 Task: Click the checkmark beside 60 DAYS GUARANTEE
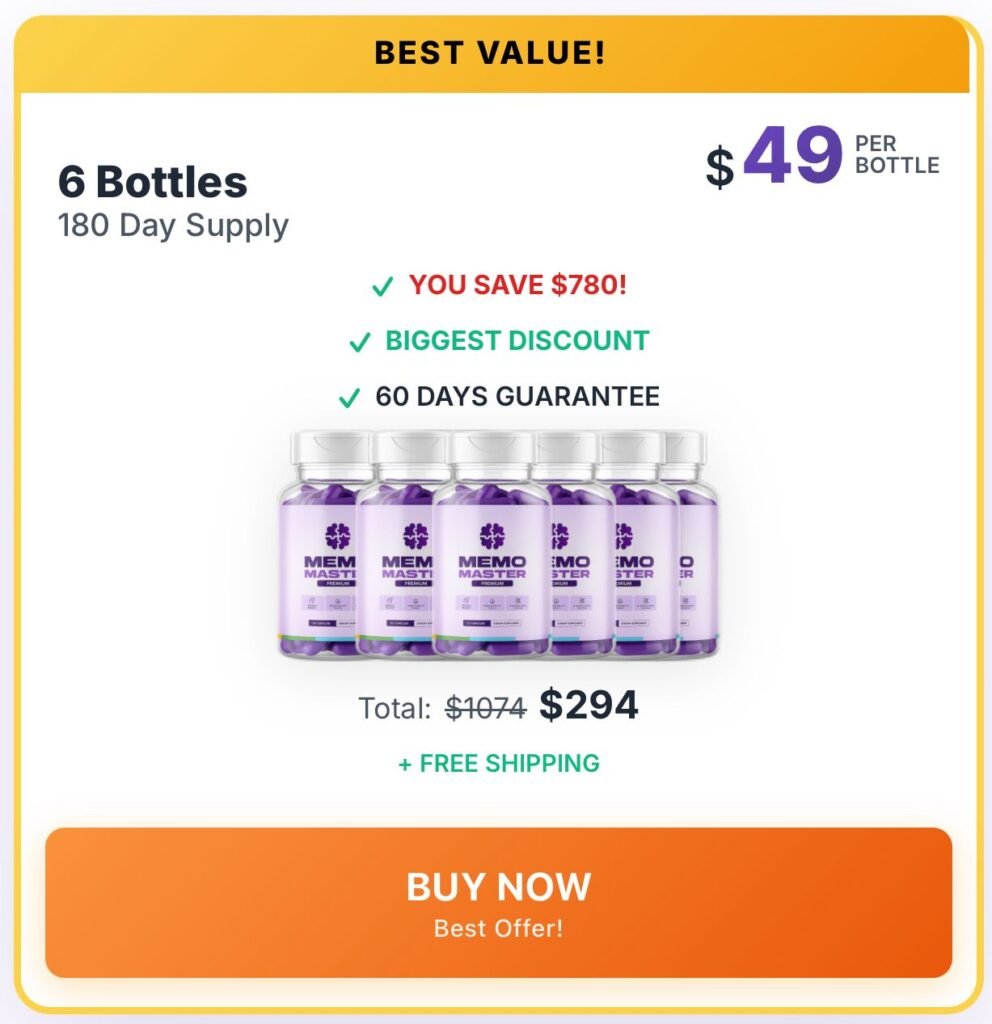coord(350,399)
